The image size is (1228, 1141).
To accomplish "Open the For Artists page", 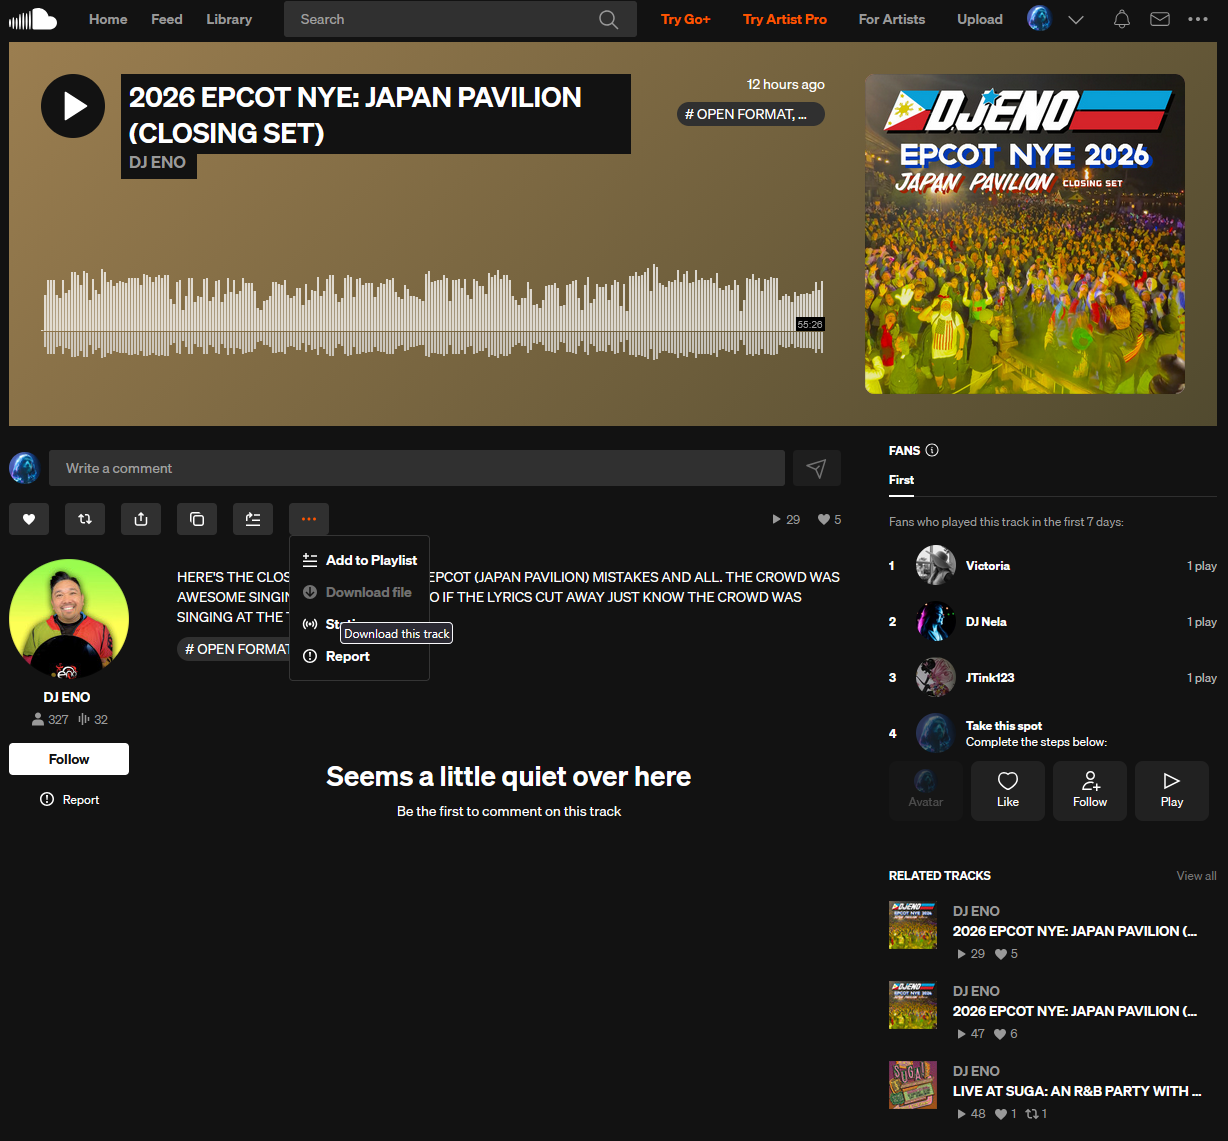I will pos(892,19).
